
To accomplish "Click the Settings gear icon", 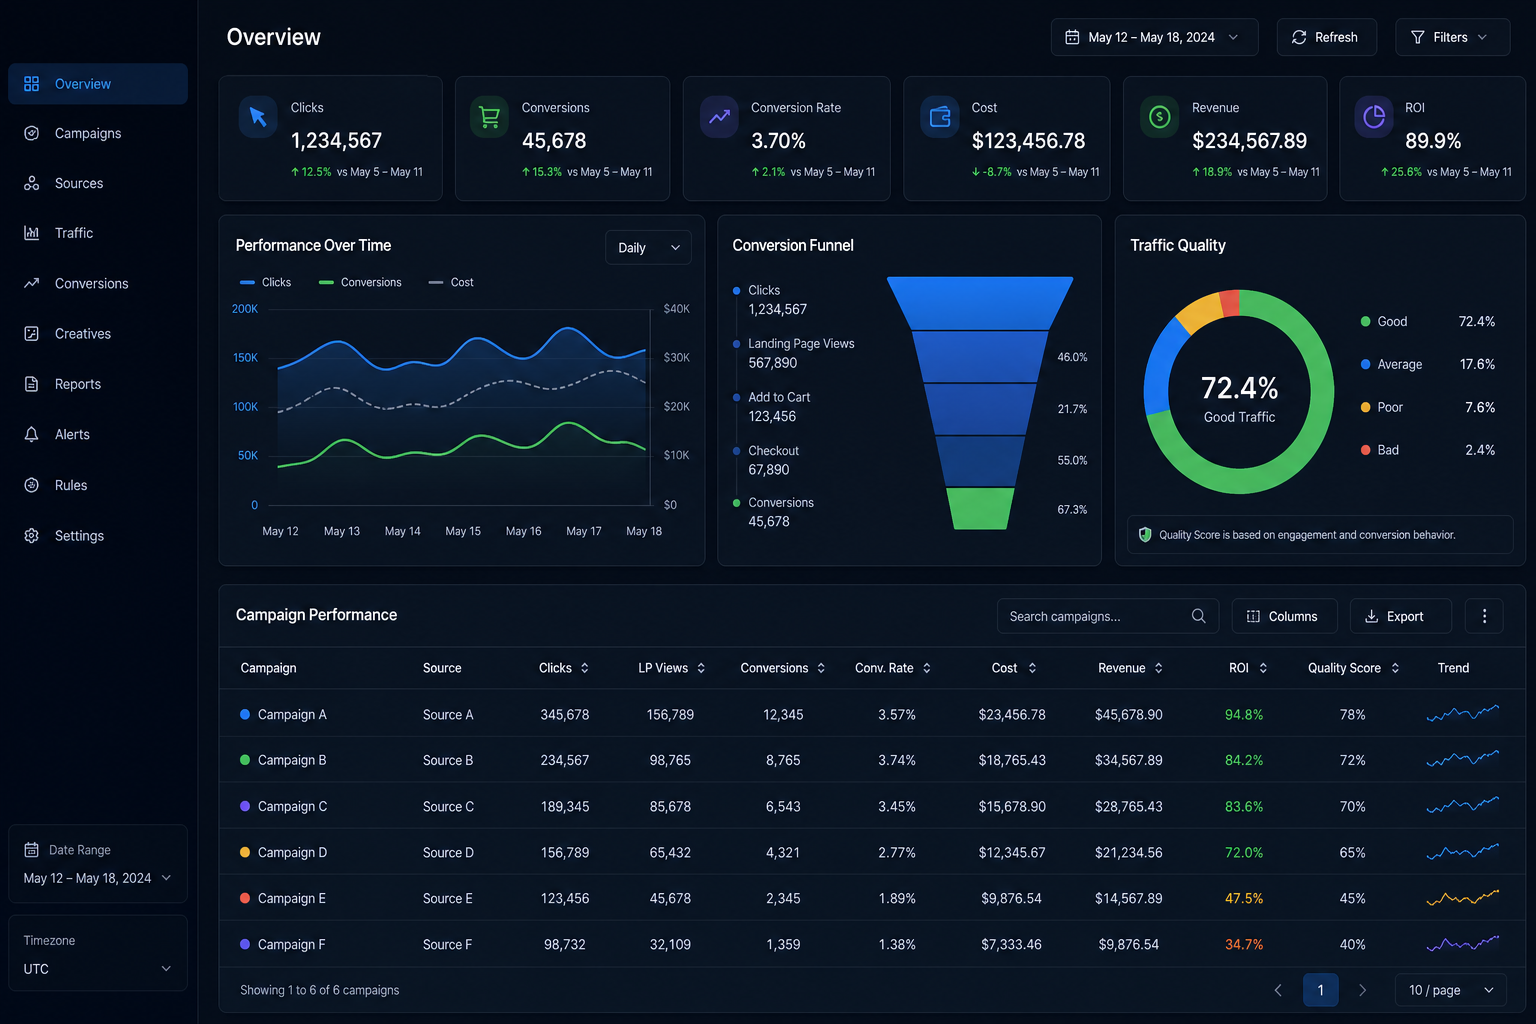I will (x=31, y=536).
